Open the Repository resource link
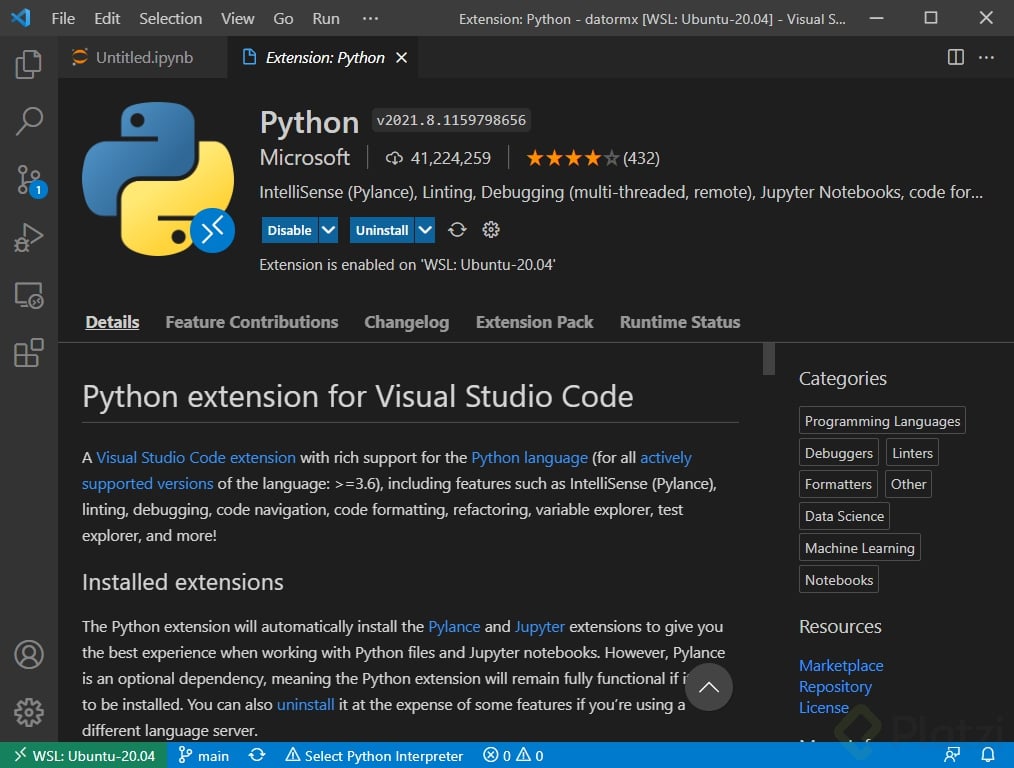 click(835, 687)
